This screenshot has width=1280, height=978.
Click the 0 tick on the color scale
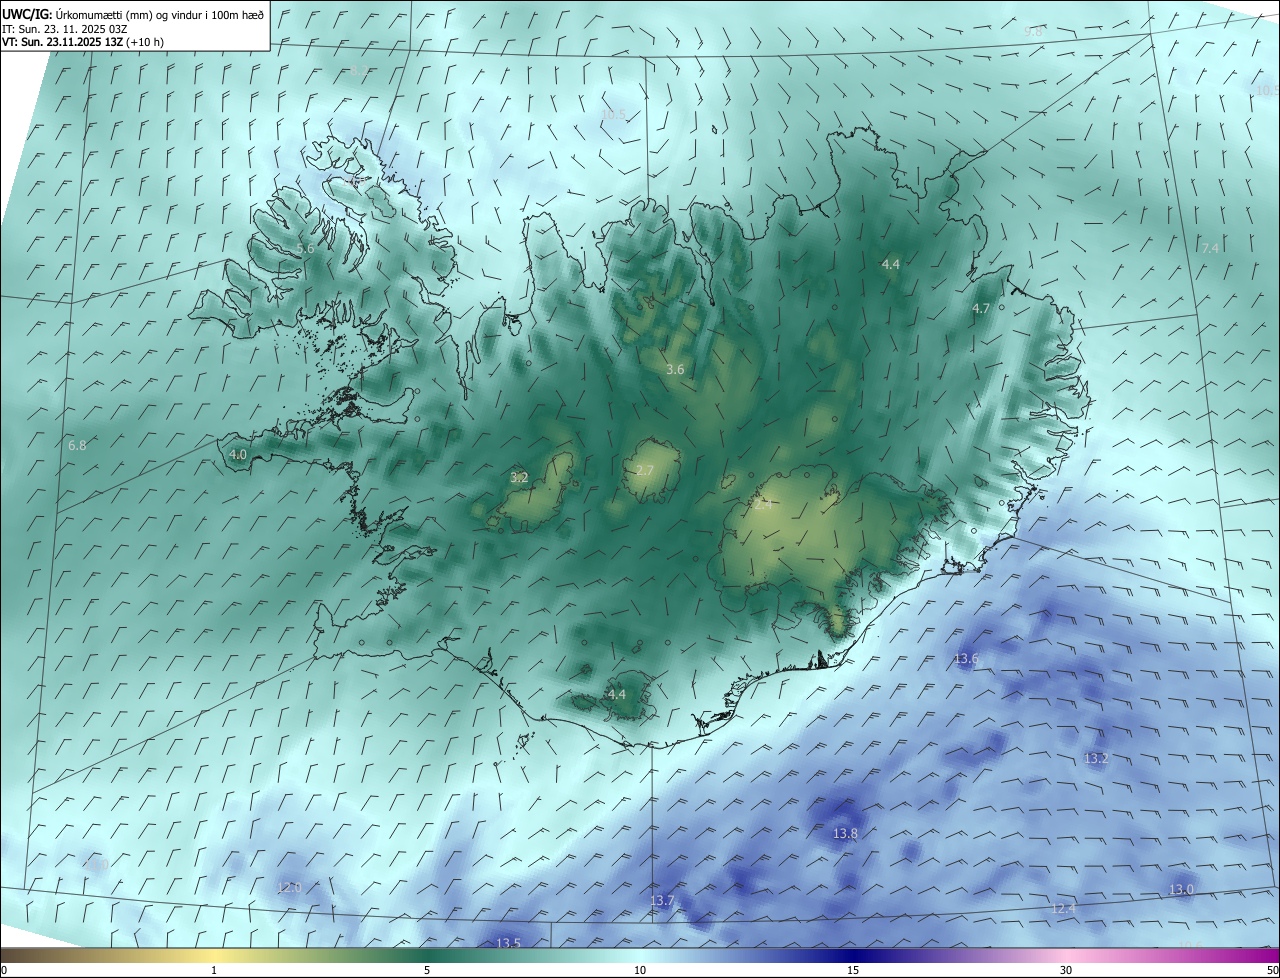(4, 970)
